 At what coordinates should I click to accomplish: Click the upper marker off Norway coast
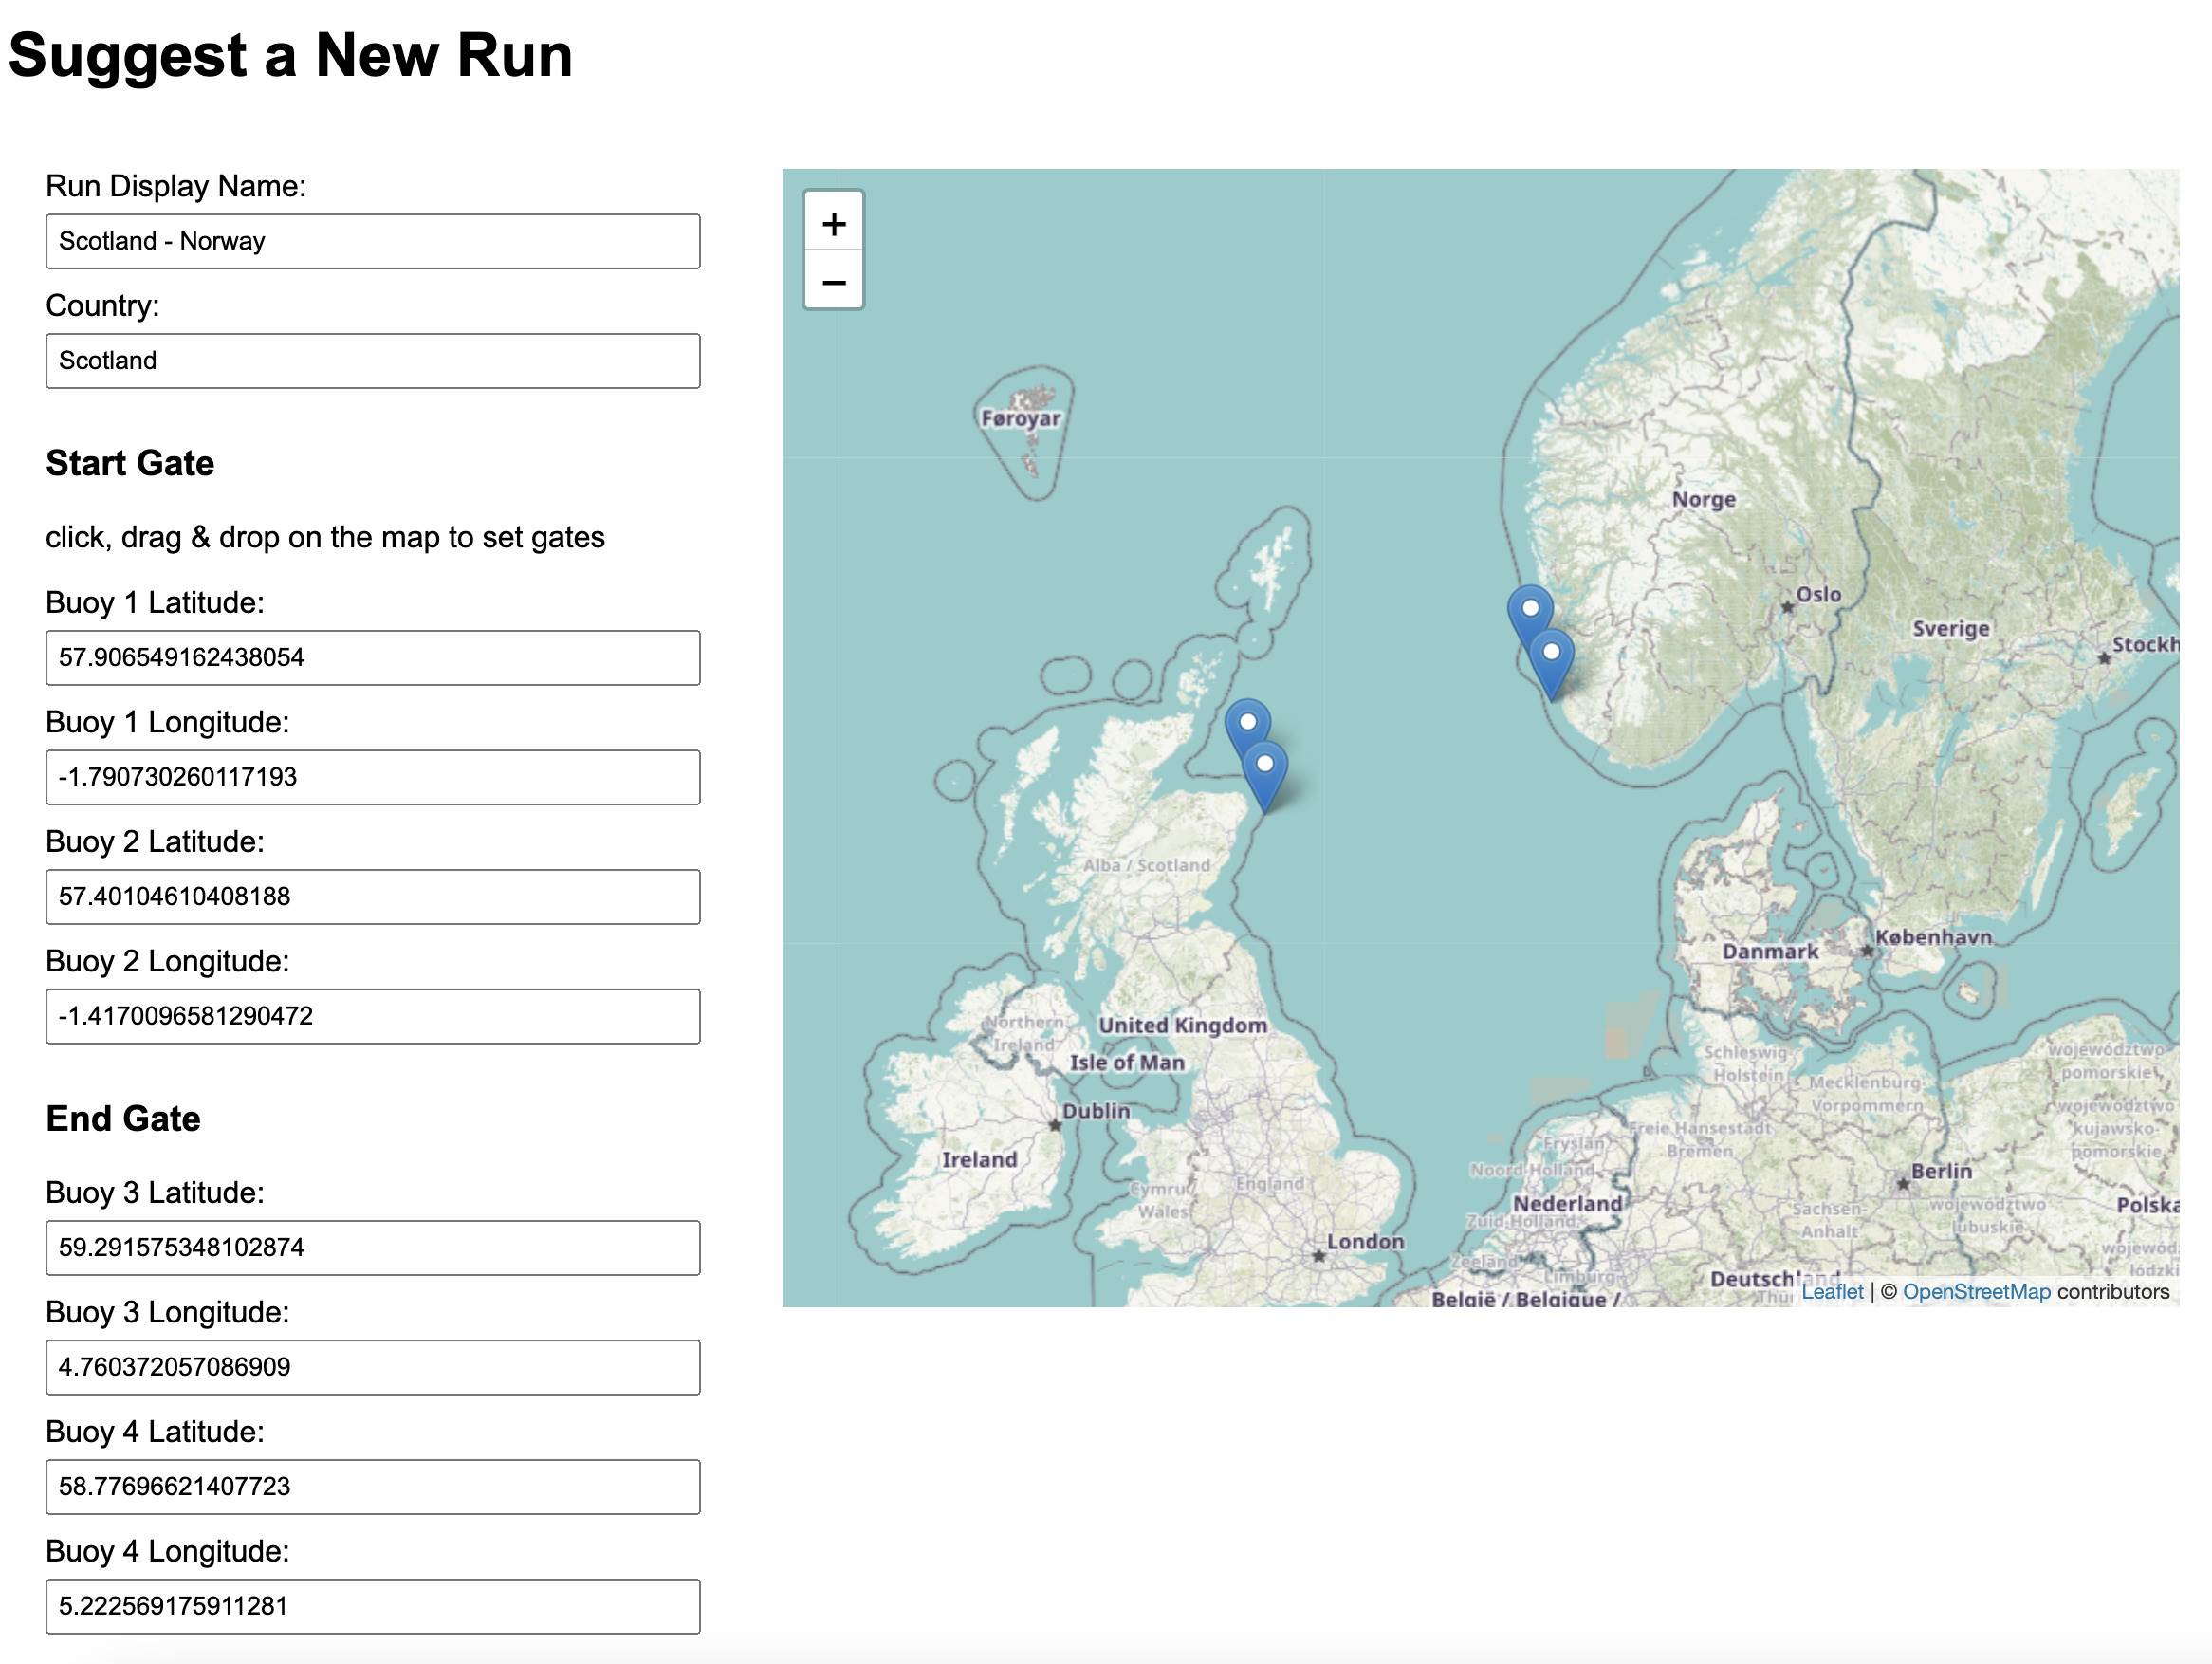[x=1529, y=608]
